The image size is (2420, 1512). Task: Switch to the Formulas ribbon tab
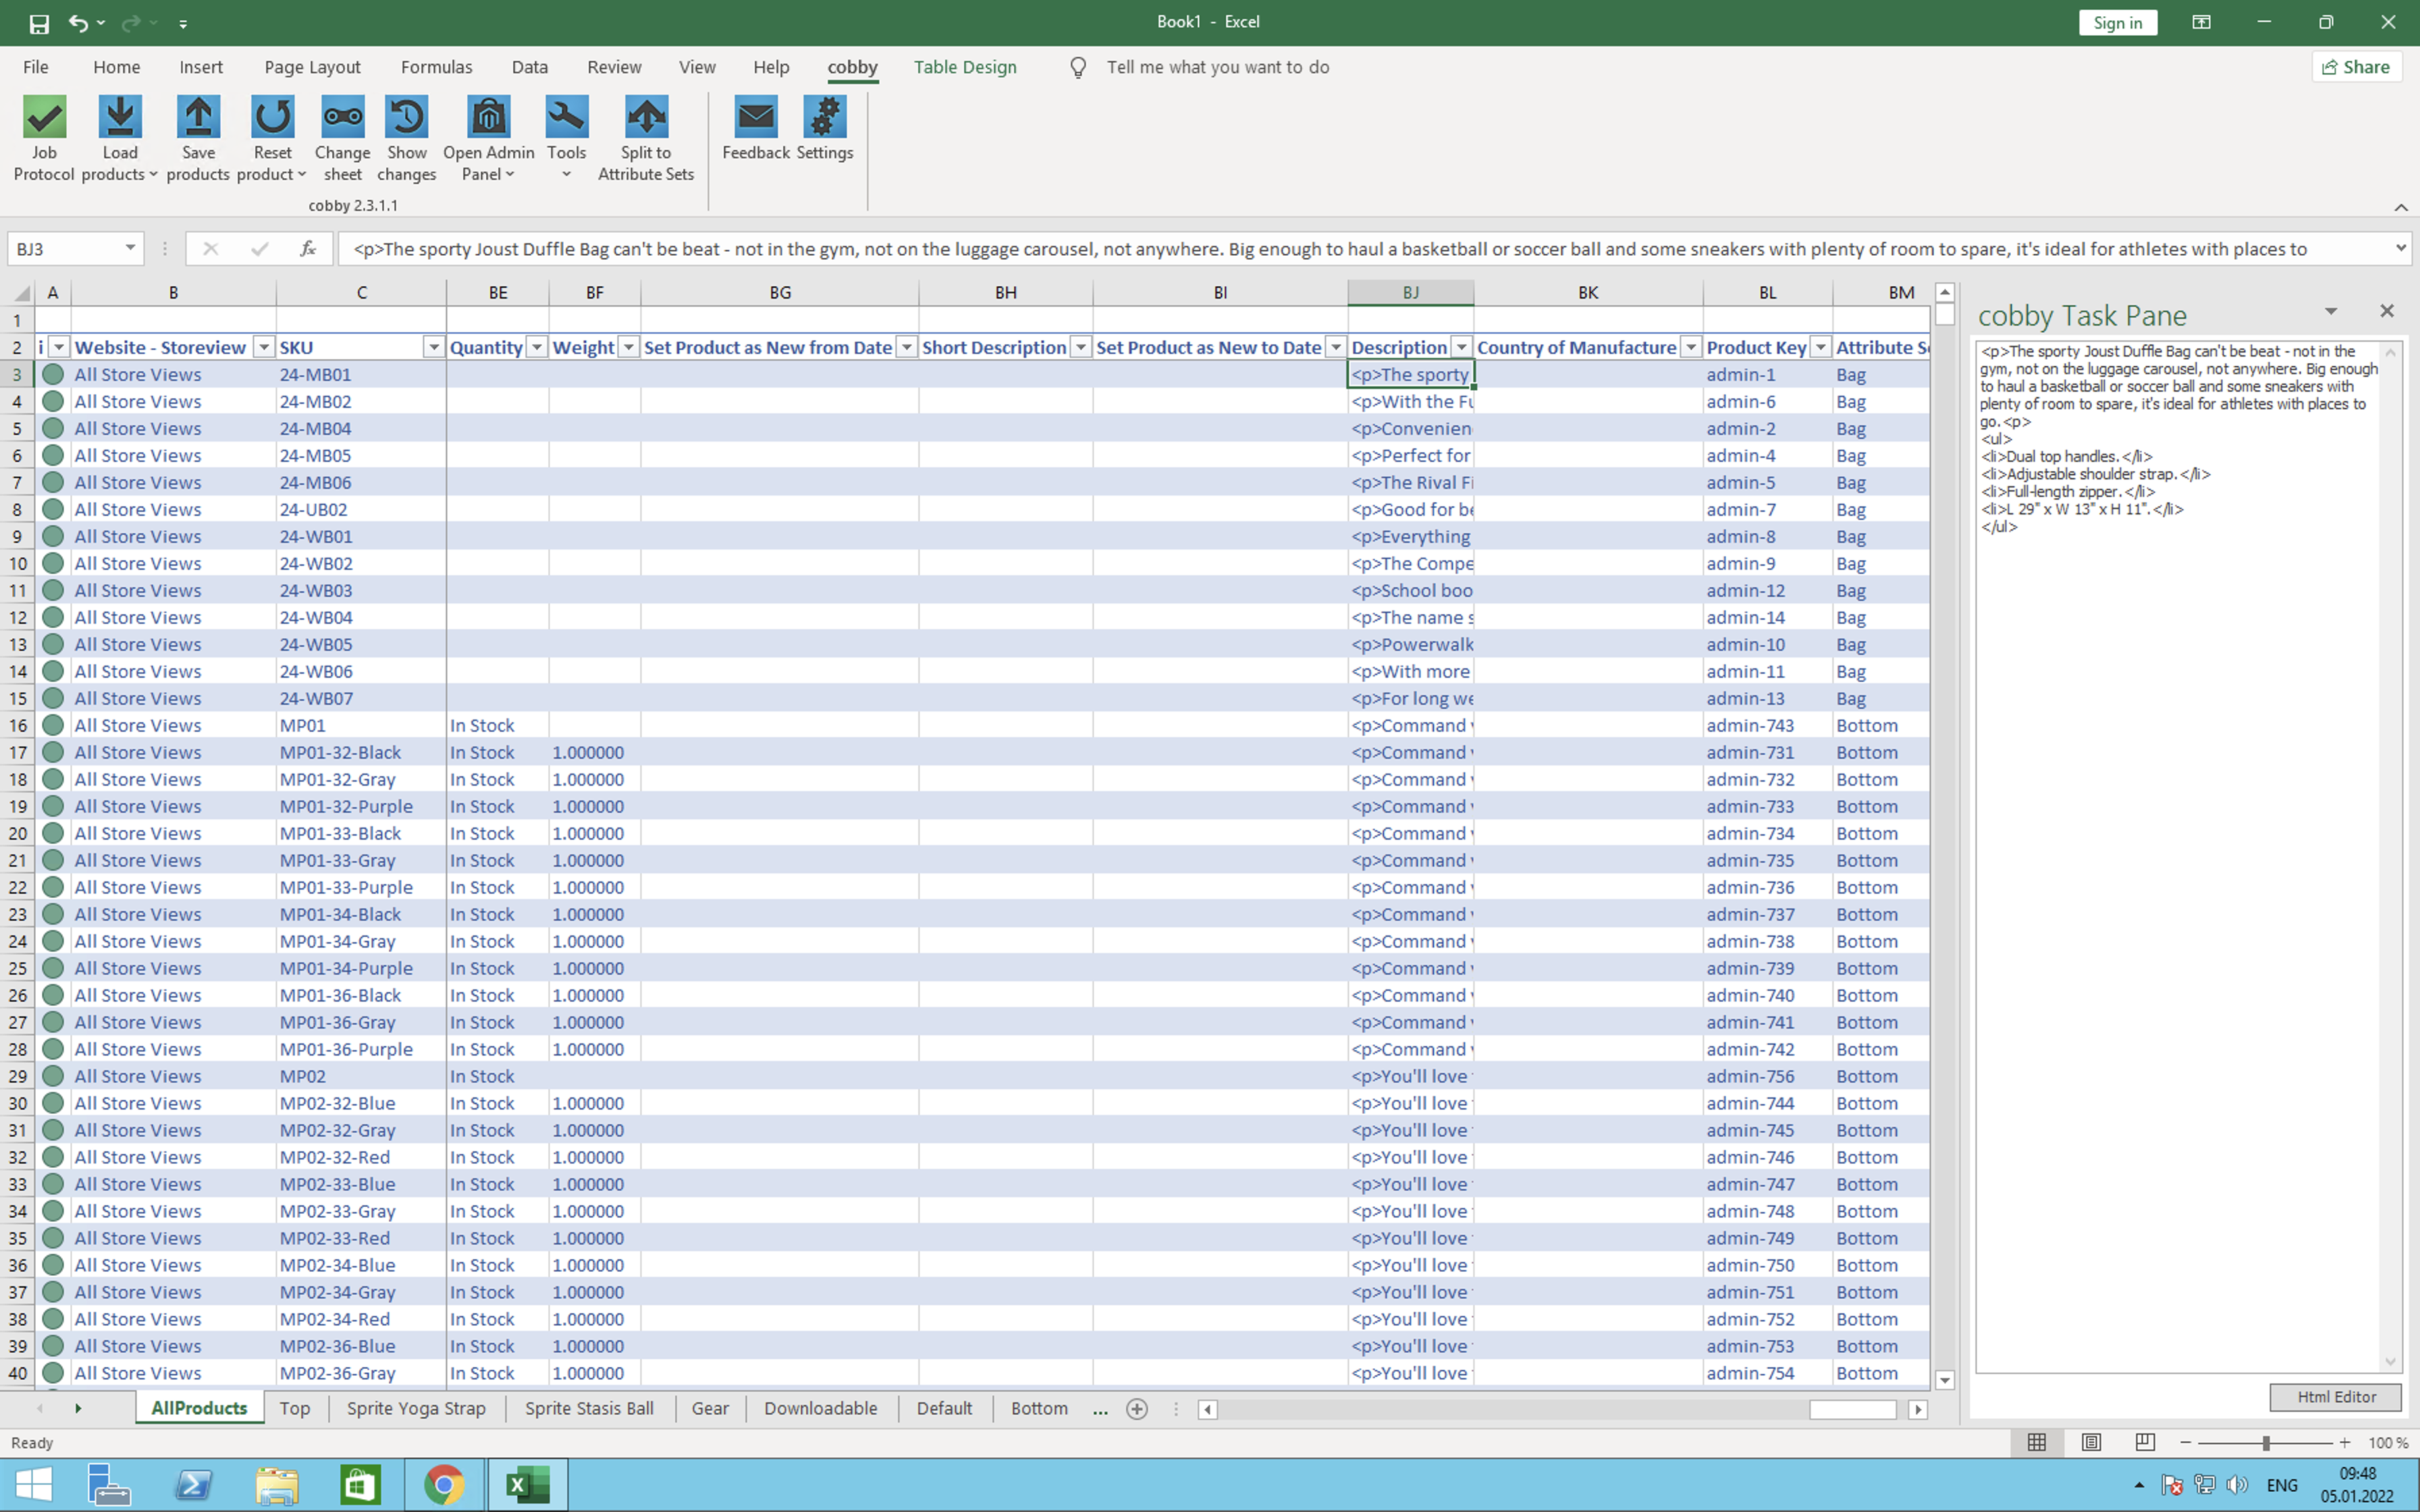pos(436,67)
